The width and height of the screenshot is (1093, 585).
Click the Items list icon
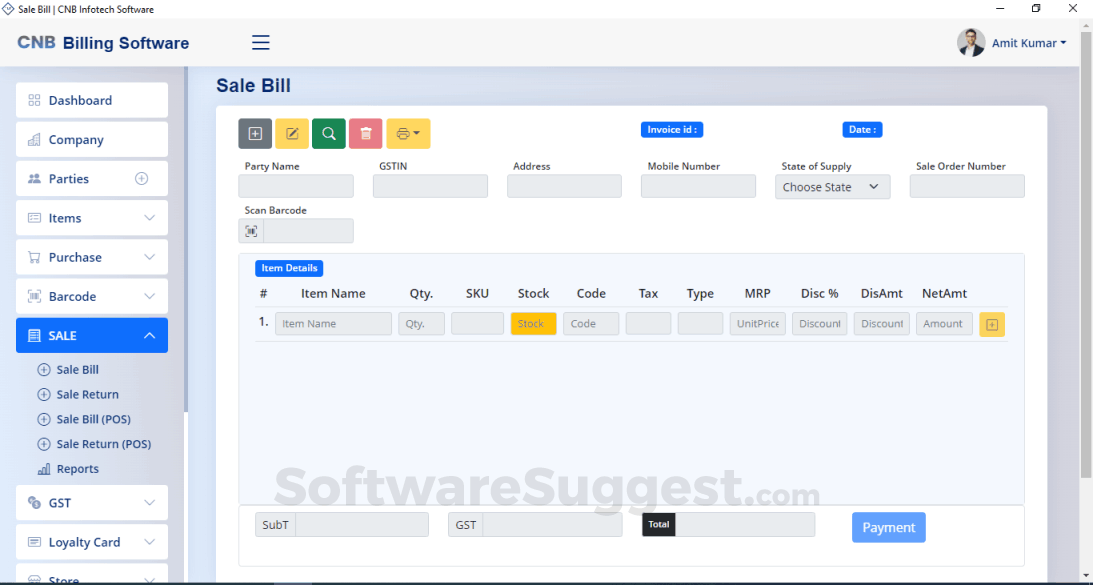click(x=34, y=218)
